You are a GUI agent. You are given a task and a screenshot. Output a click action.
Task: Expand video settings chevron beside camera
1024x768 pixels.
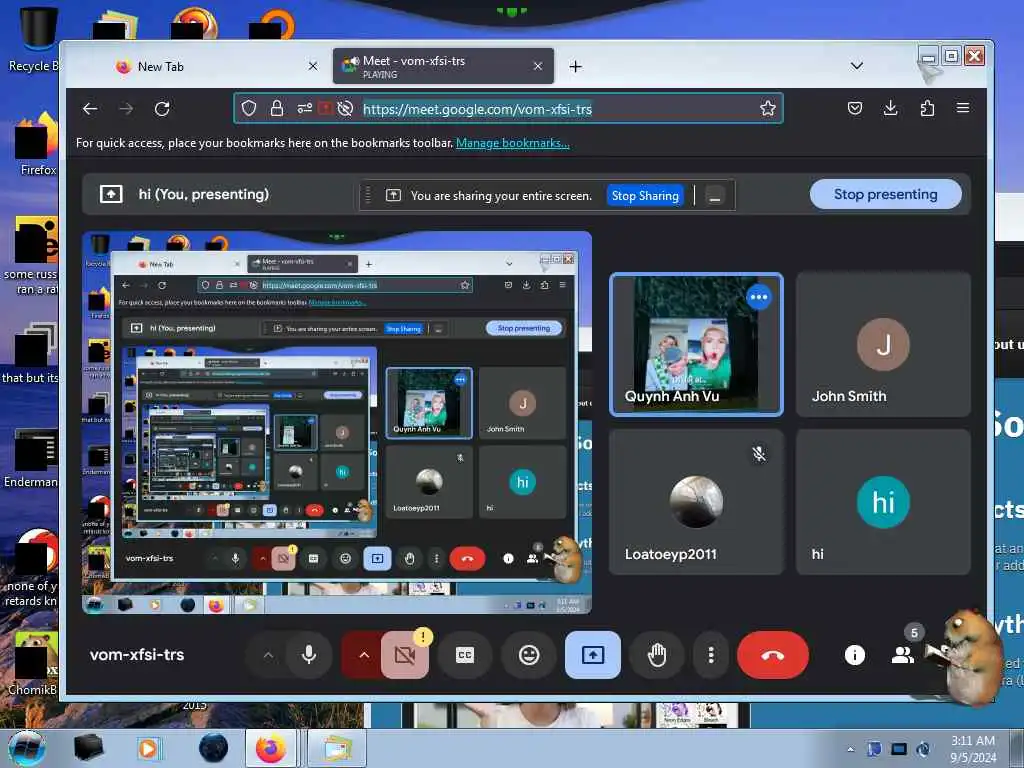(x=364, y=655)
